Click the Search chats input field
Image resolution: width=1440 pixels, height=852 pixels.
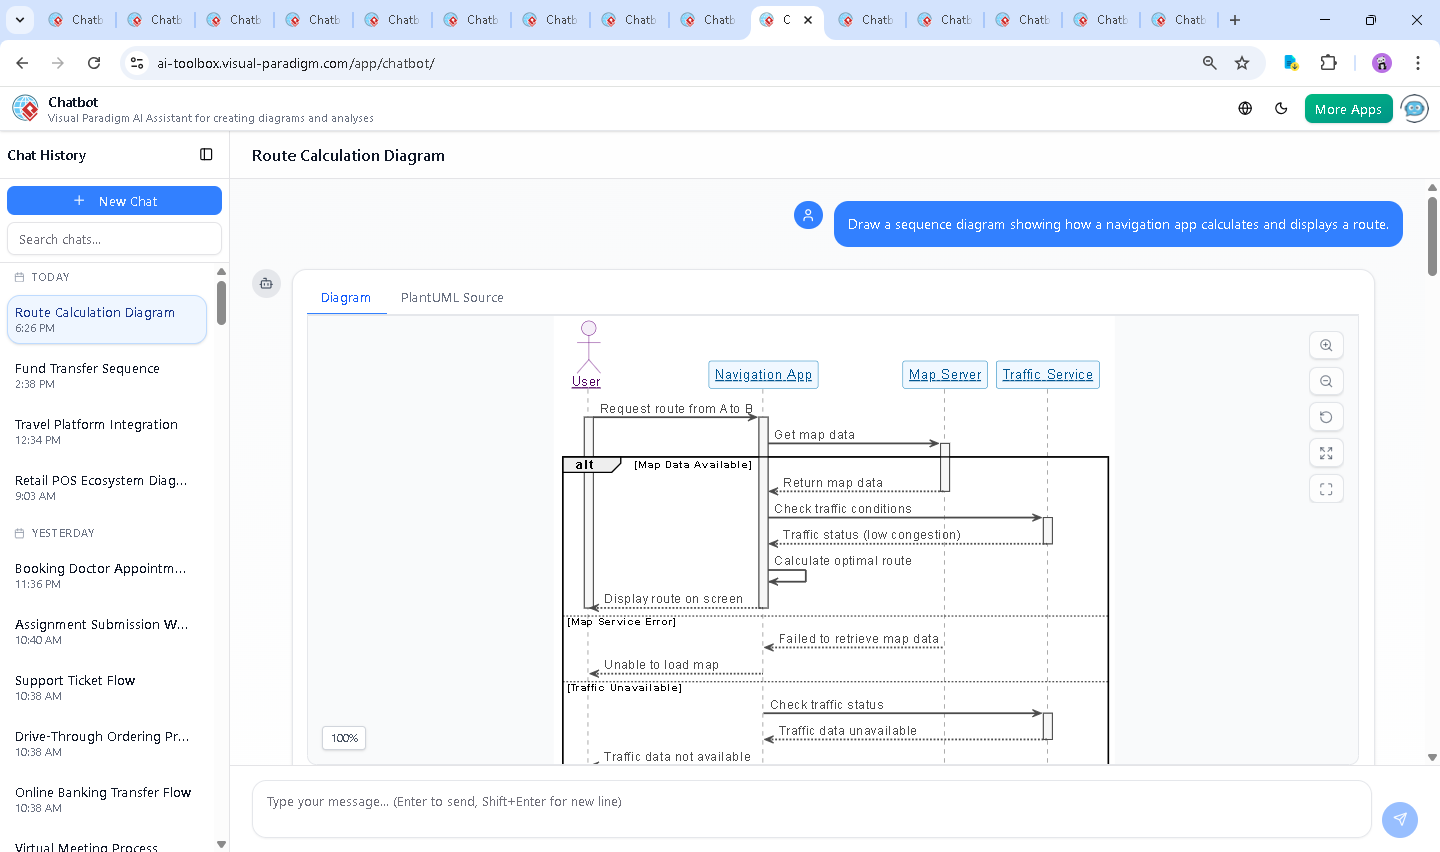click(114, 239)
